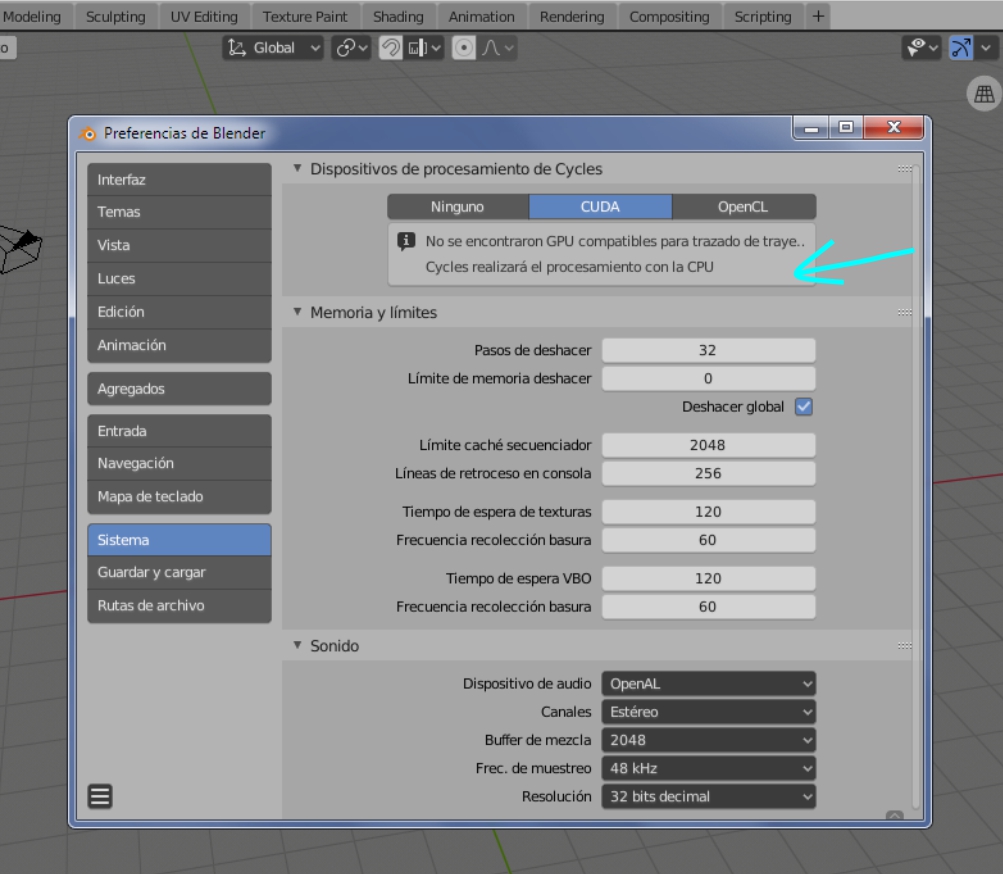Click the preferences window vertical scrollbar
Image resolution: width=1003 pixels, height=874 pixels.
(x=916, y=486)
